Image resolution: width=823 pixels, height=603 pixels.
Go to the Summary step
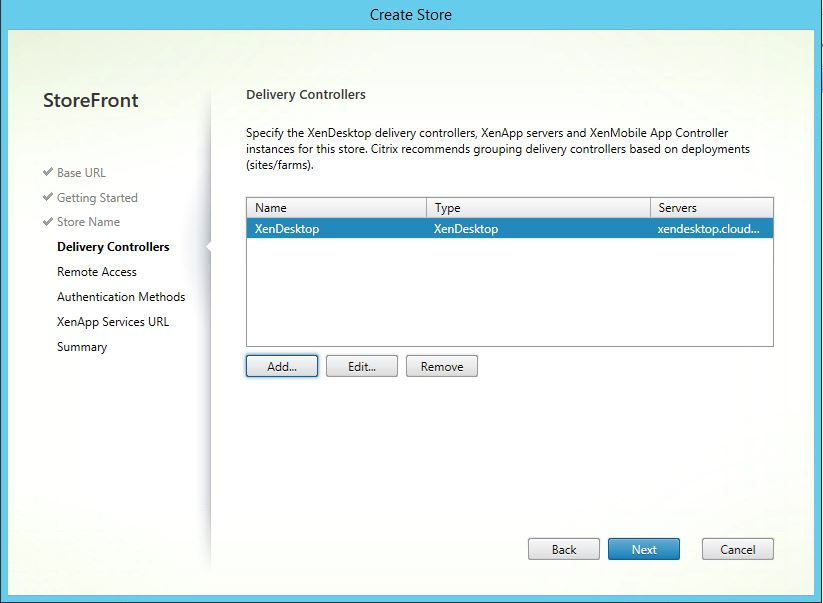click(82, 347)
